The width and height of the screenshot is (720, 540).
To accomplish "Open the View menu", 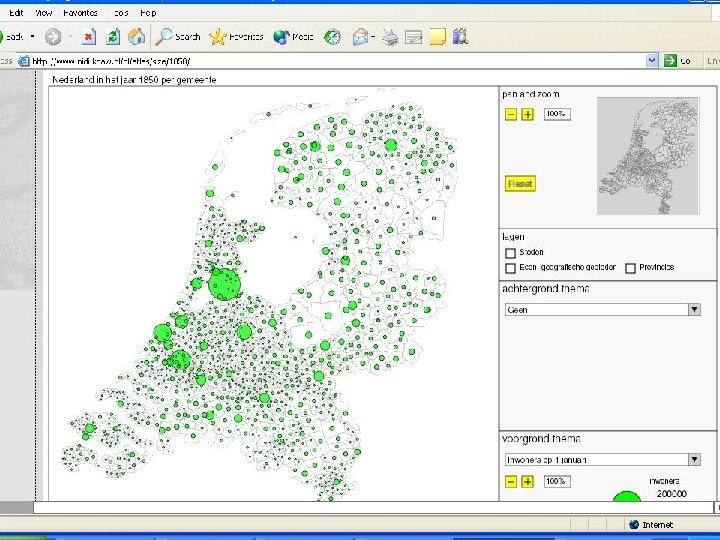I will [43, 13].
